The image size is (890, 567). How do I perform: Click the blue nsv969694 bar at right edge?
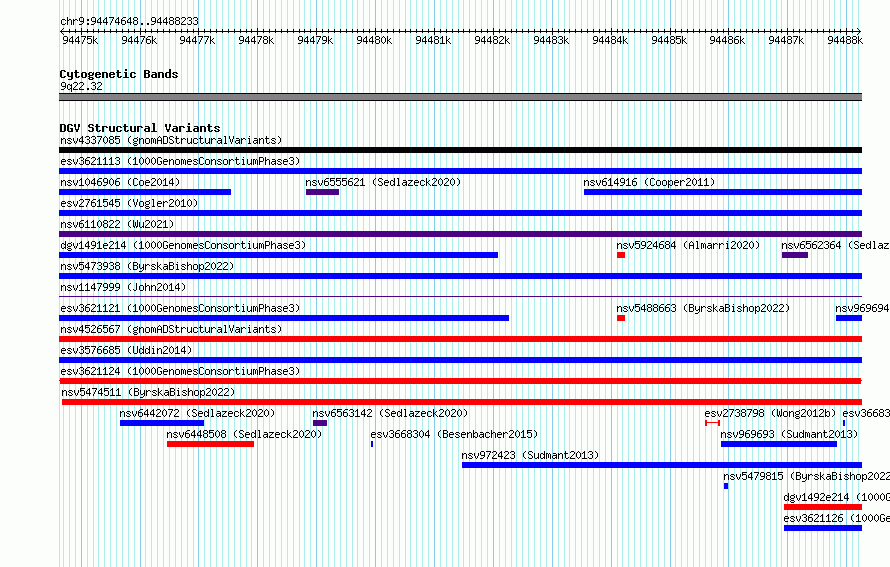[849, 318]
